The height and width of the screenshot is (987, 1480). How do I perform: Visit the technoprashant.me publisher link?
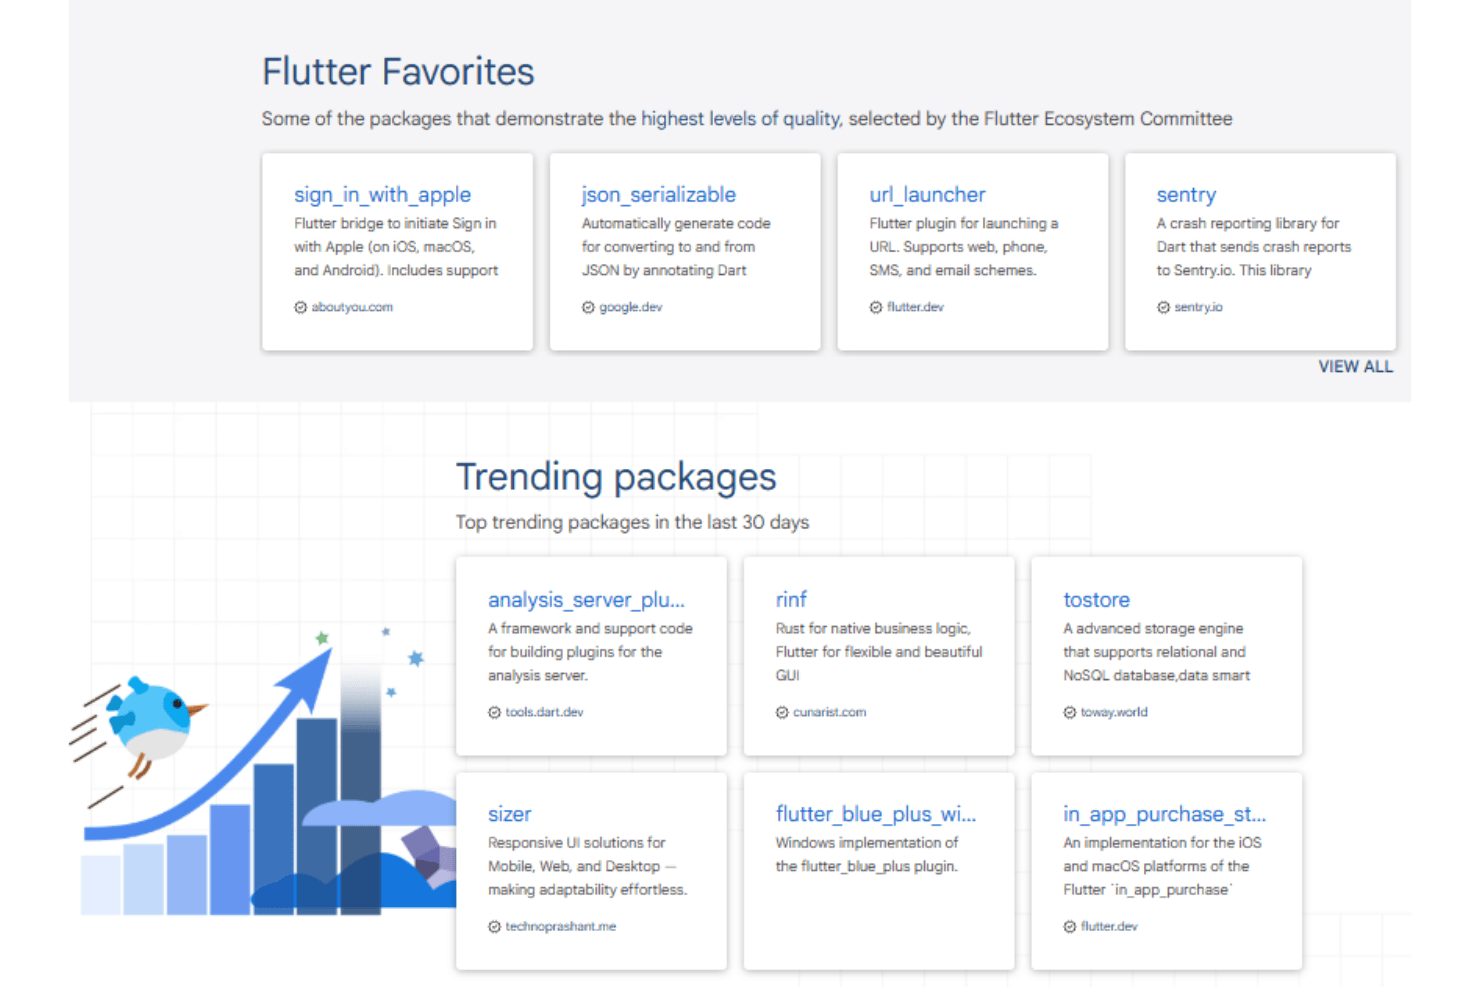click(x=560, y=926)
